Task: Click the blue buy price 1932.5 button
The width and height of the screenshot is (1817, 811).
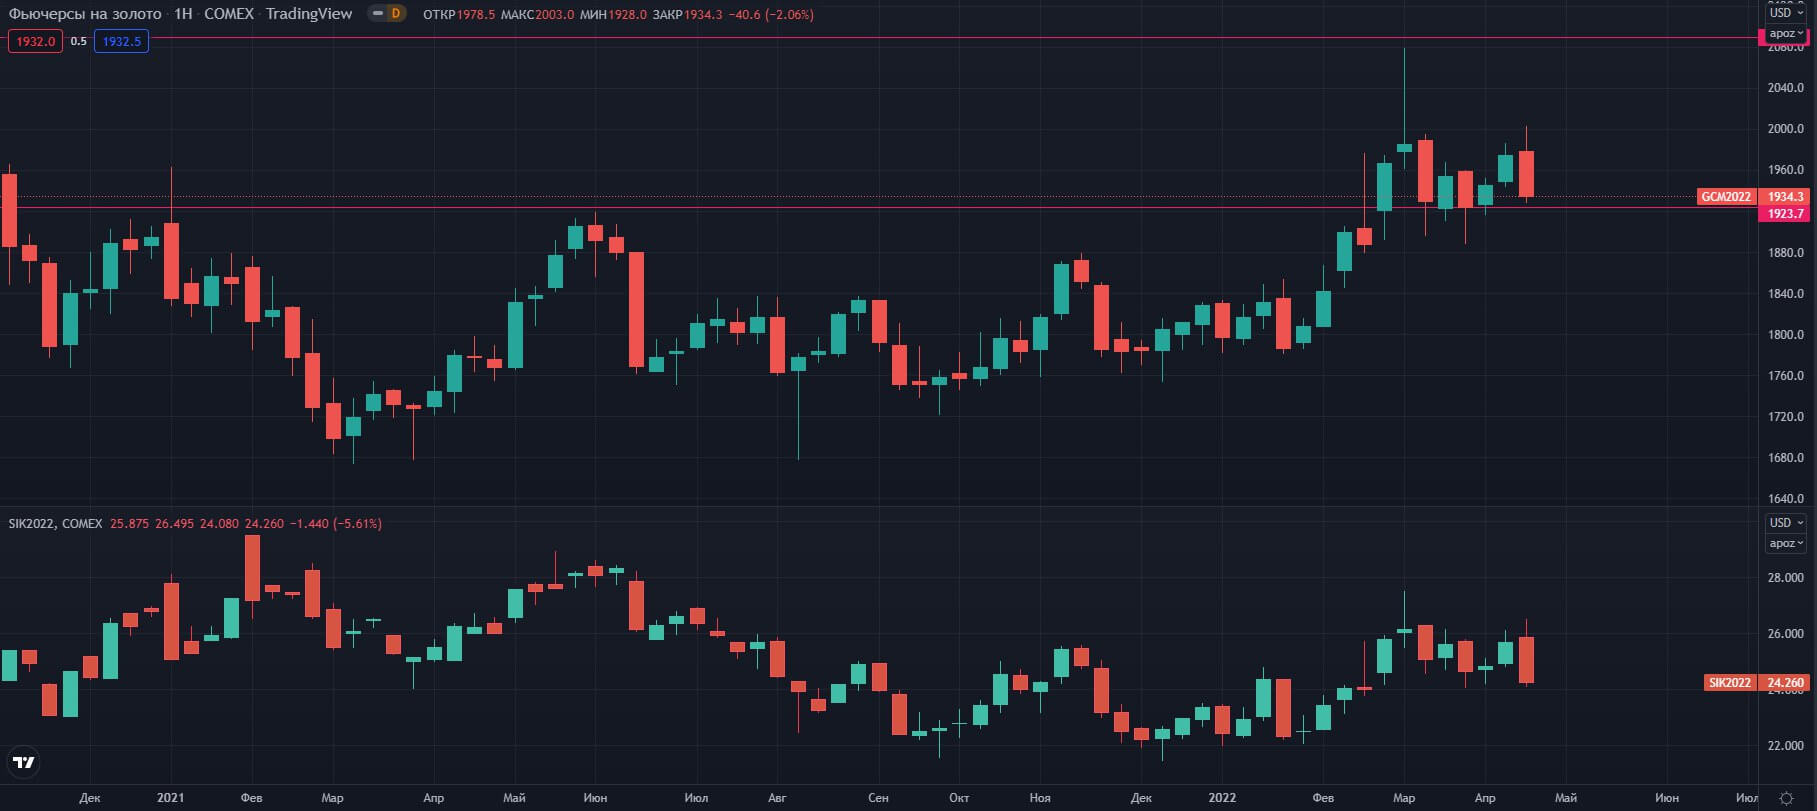Action: [x=121, y=41]
